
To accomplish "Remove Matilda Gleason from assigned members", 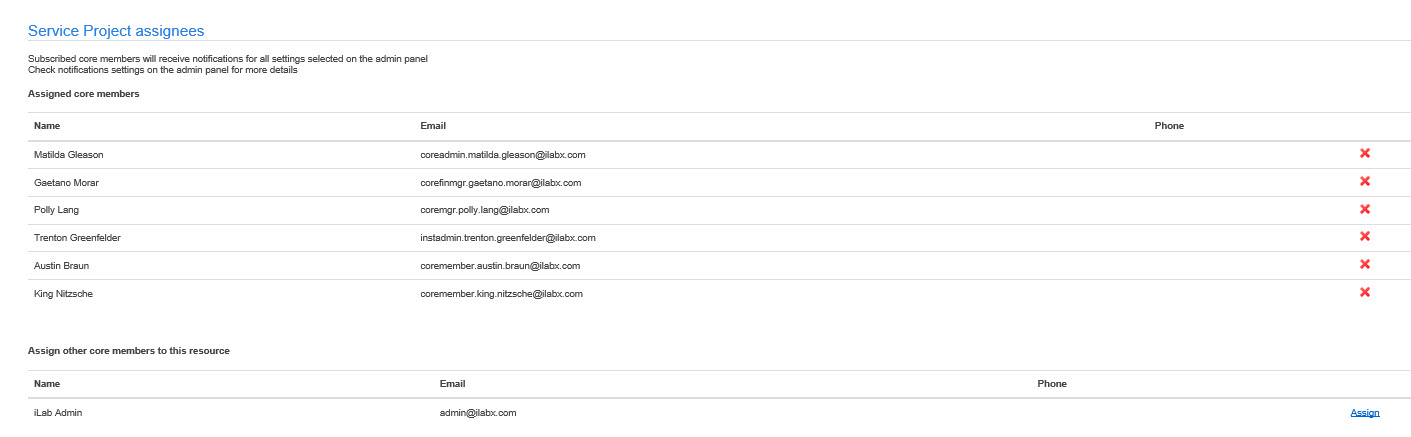I will click(1364, 154).
